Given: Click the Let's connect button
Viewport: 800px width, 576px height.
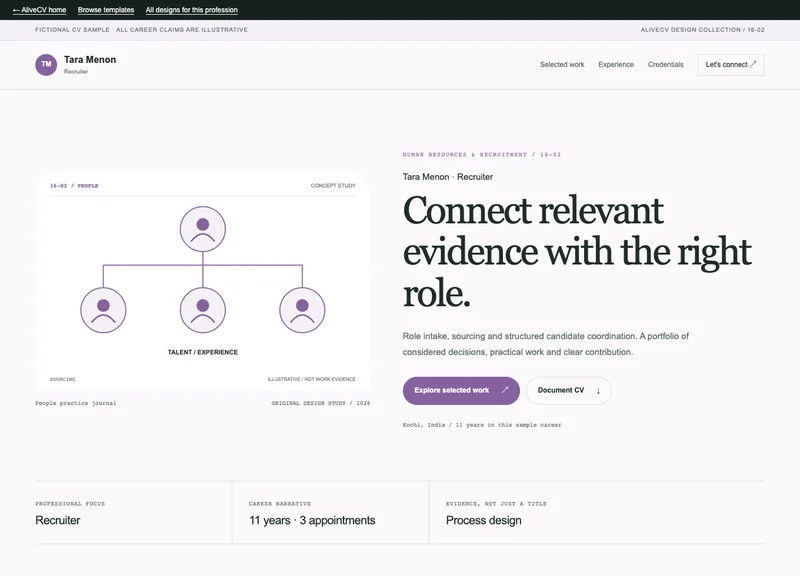Looking at the screenshot, I should pos(731,65).
